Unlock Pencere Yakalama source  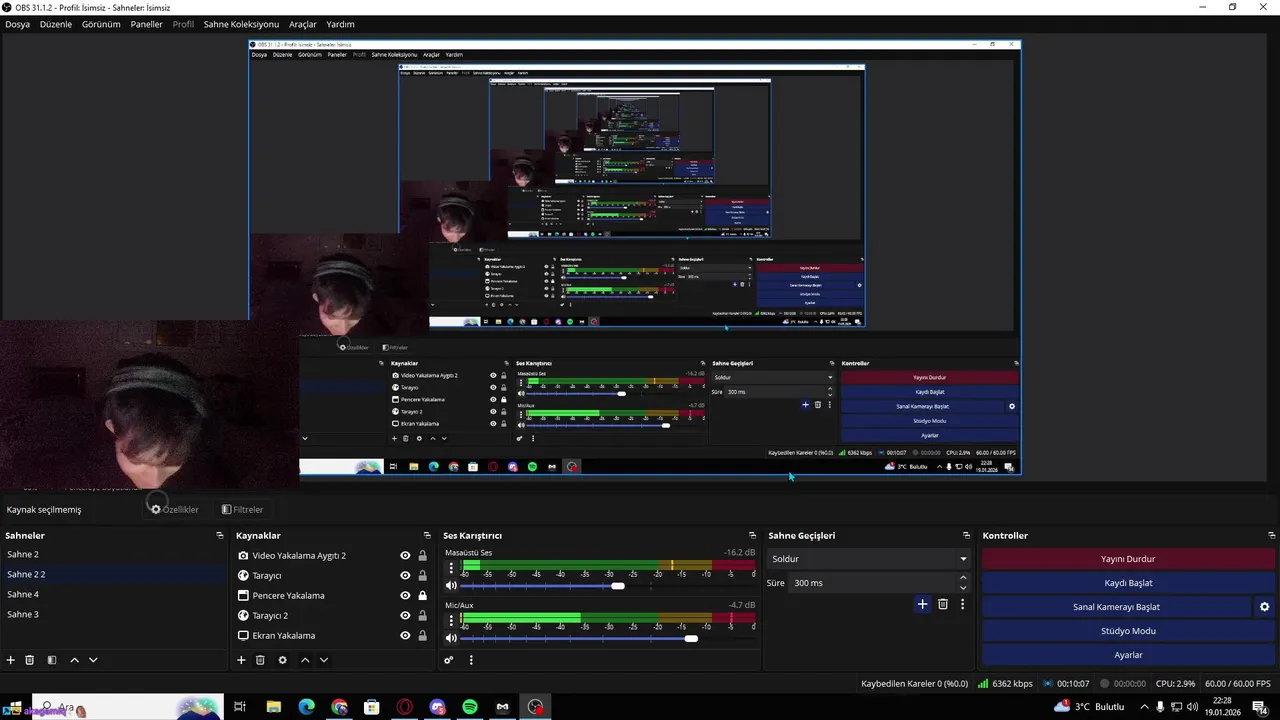(x=422, y=596)
